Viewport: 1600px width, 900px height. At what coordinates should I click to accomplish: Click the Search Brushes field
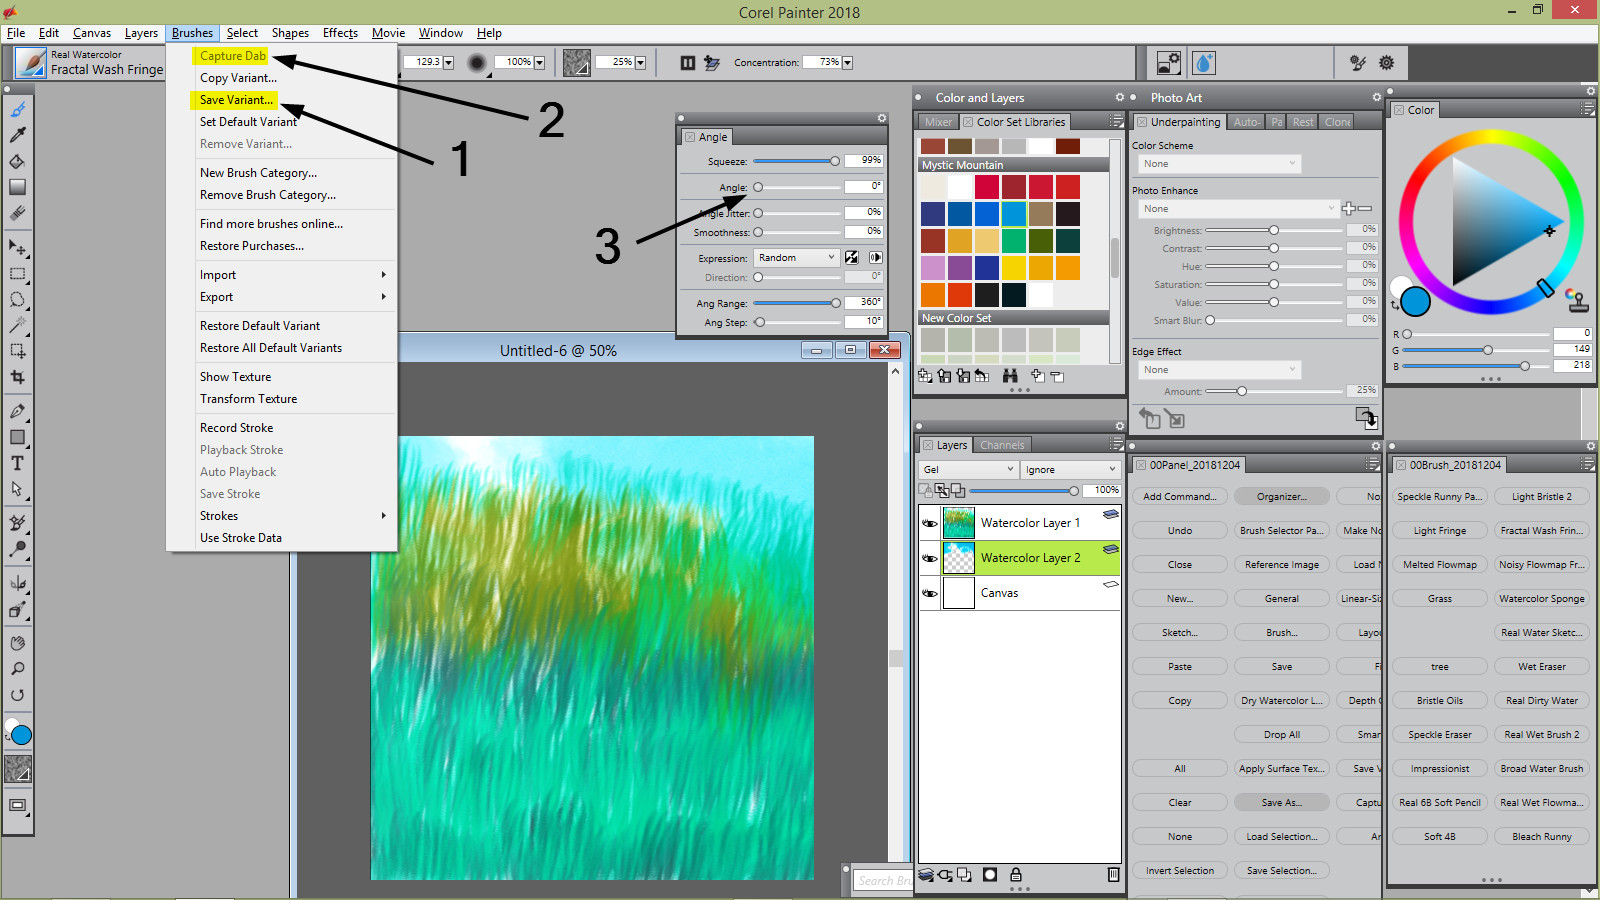(x=884, y=881)
